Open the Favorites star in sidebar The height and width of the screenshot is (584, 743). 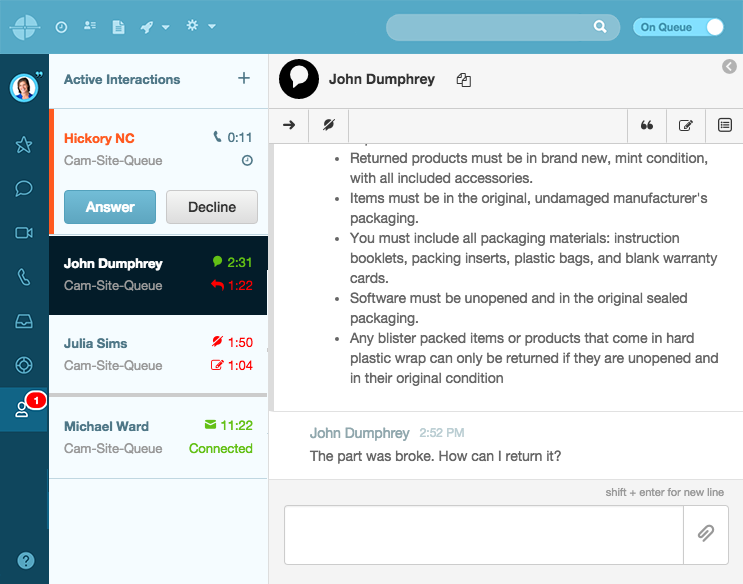point(24,145)
